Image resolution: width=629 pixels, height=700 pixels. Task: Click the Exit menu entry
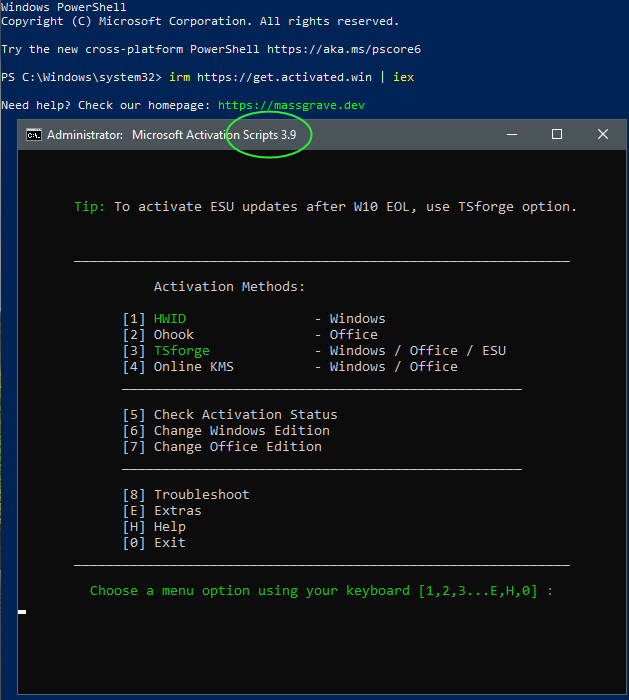point(169,542)
